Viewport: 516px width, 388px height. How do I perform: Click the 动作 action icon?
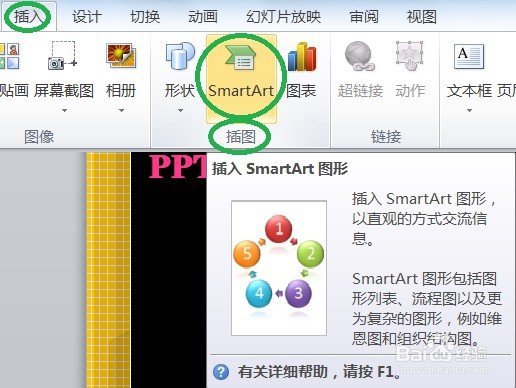click(x=410, y=56)
